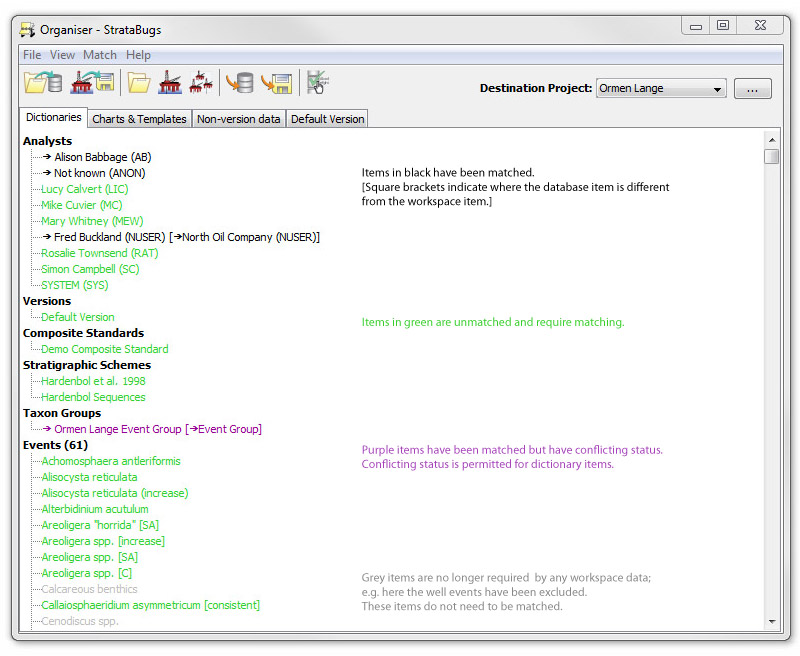Select Ormen Lange Event Group tree item

click(x=117, y=429)
